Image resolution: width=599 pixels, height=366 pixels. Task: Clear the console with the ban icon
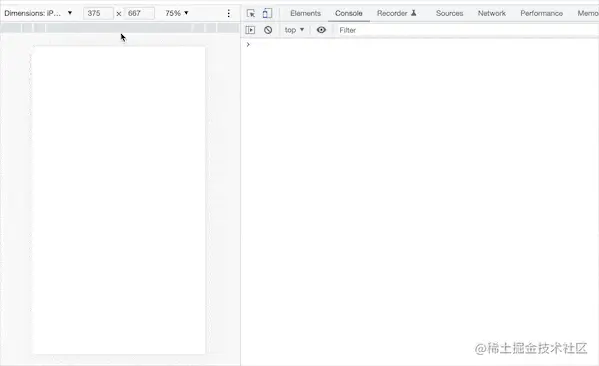pos(268,30)
